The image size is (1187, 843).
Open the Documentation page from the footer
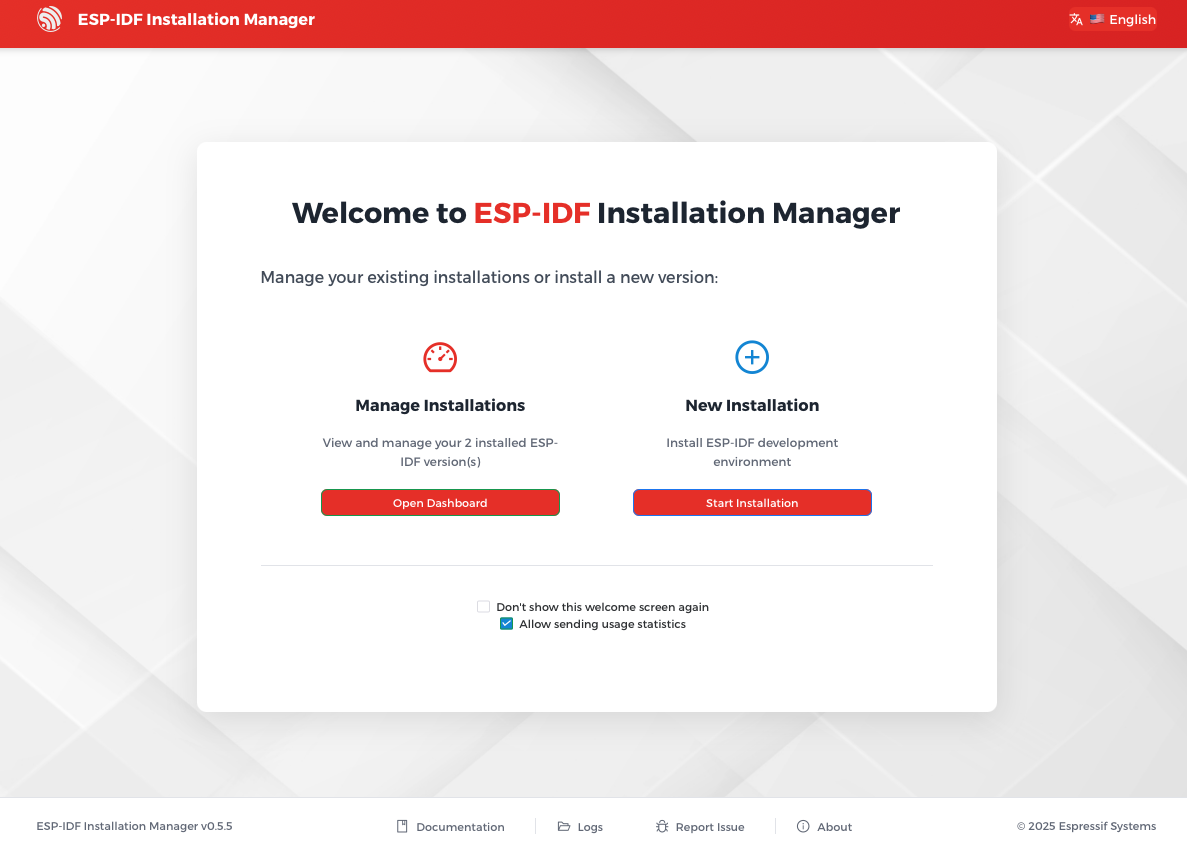461,827
